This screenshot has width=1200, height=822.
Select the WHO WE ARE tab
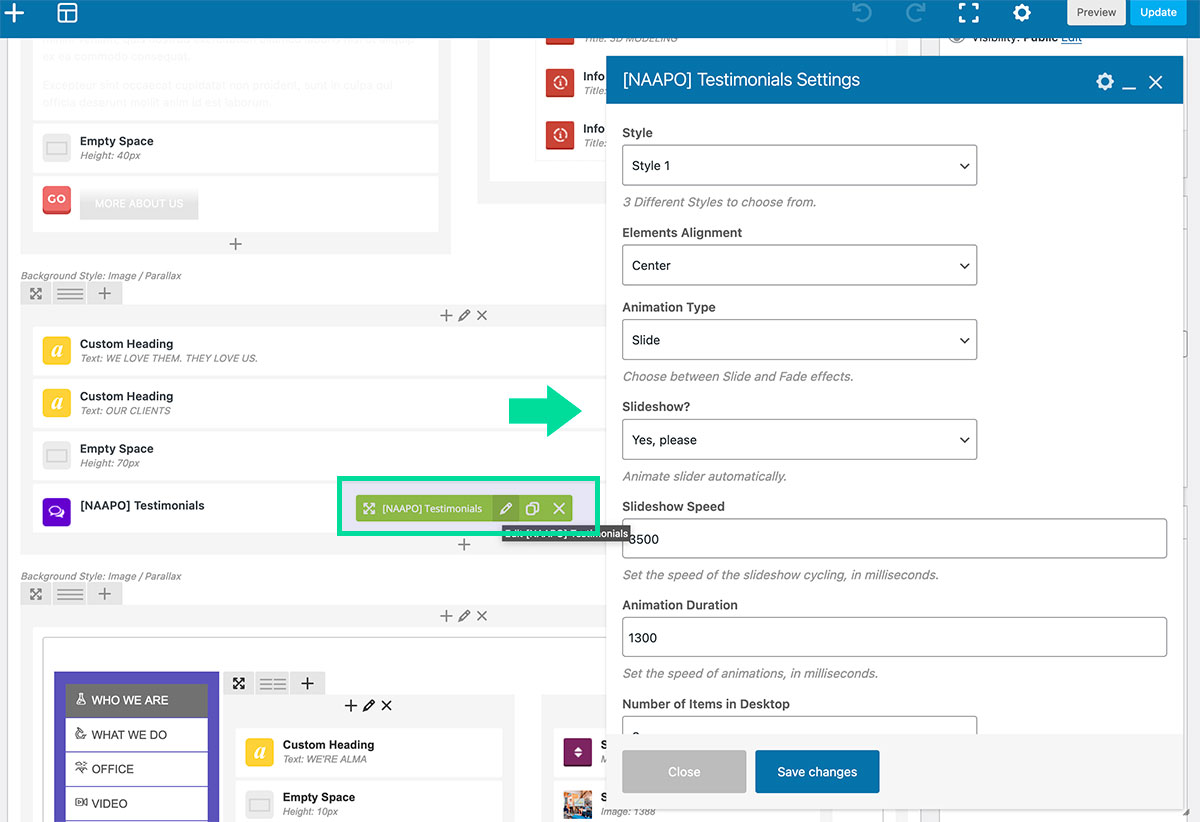[136, 700]
